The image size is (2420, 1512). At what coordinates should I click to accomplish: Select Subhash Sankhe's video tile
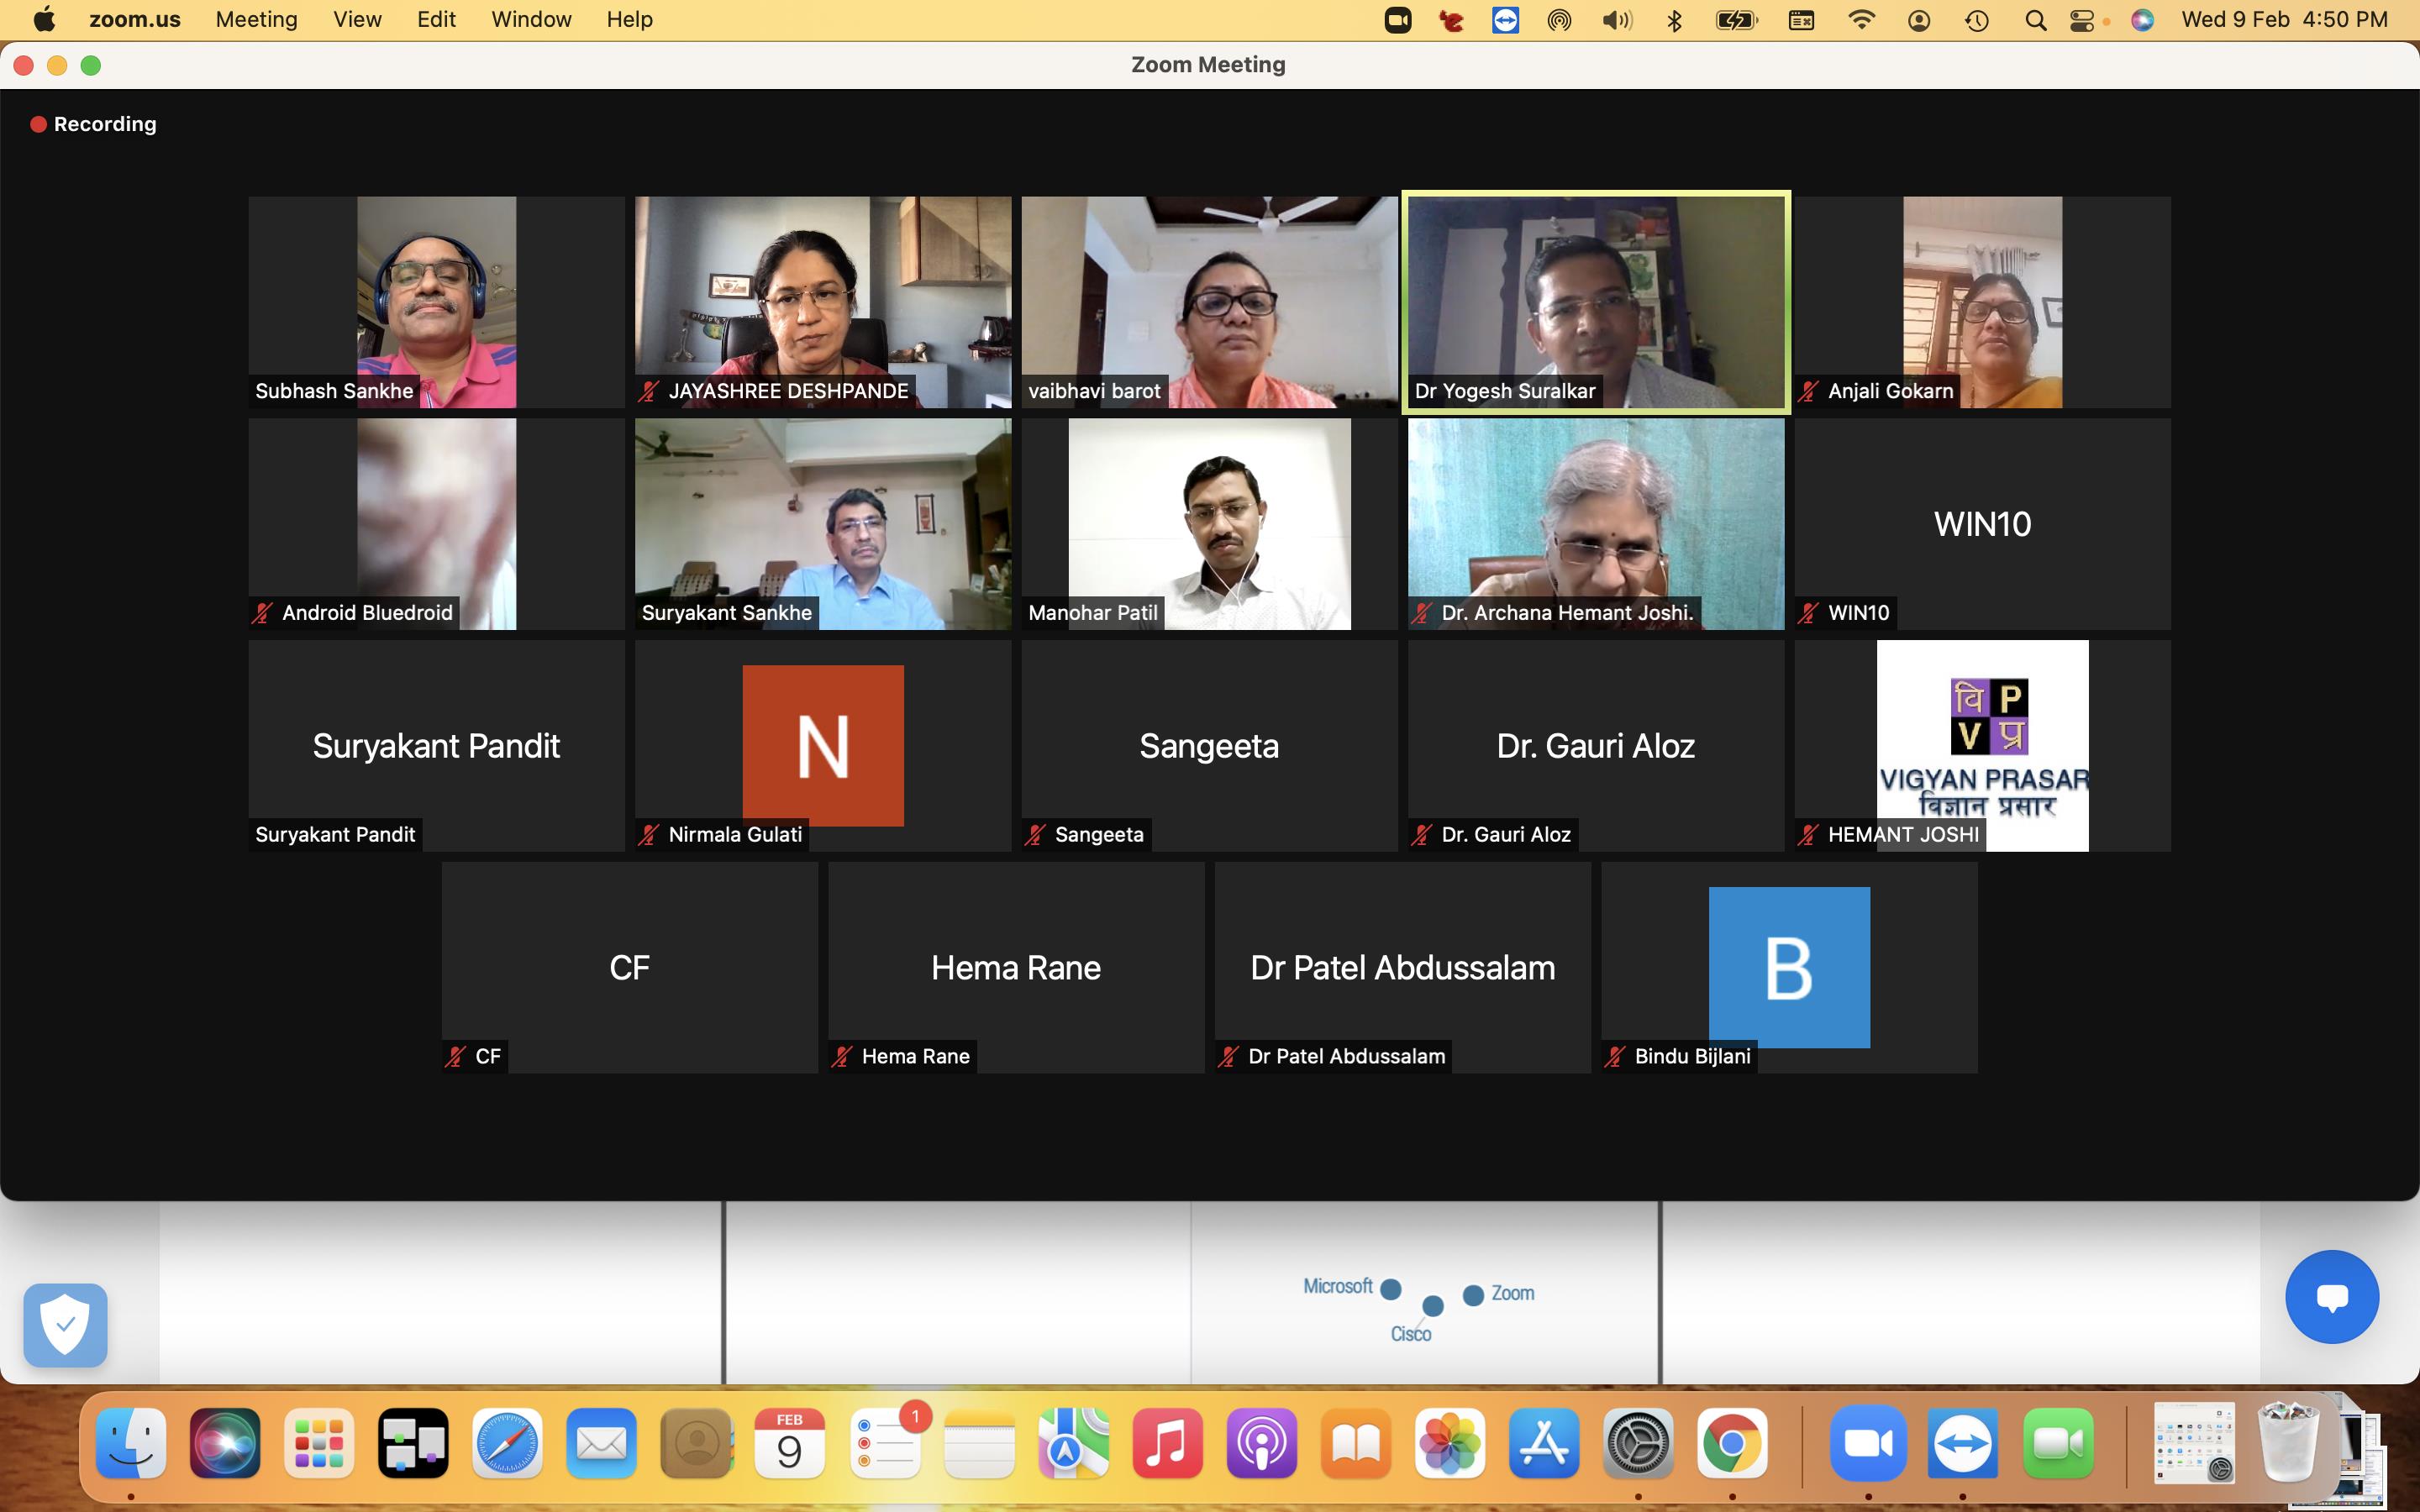tap(437, 302)
